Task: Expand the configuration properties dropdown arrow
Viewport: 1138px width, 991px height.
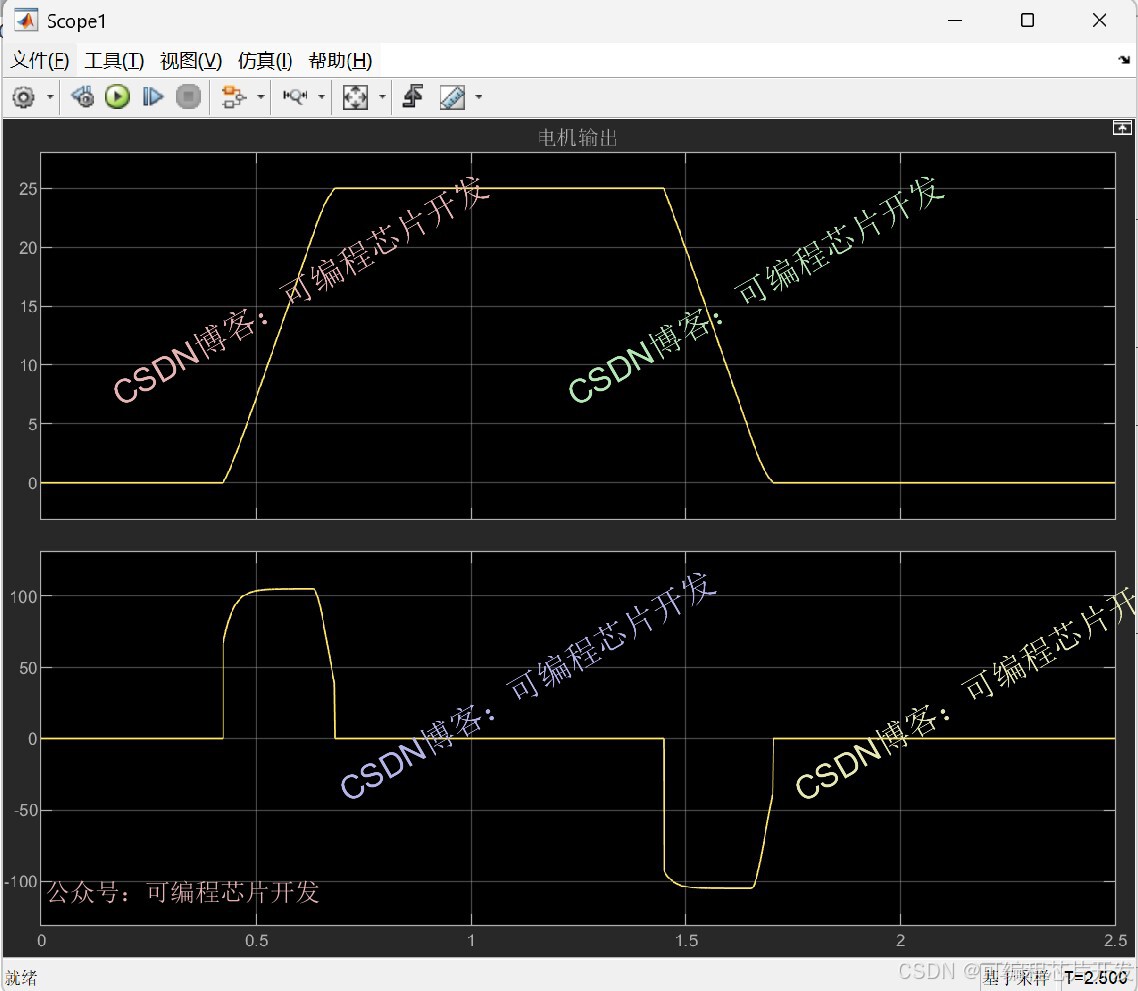Action: tap(50, 97)
